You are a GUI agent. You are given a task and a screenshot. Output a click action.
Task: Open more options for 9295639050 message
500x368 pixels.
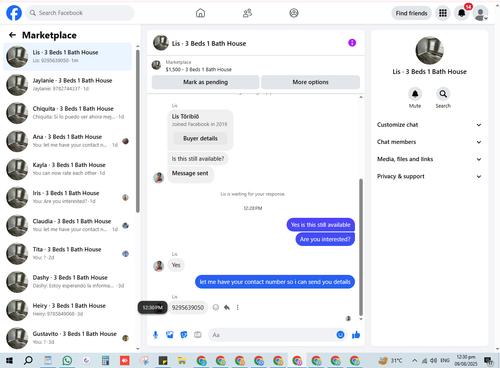tap(238, 307)
